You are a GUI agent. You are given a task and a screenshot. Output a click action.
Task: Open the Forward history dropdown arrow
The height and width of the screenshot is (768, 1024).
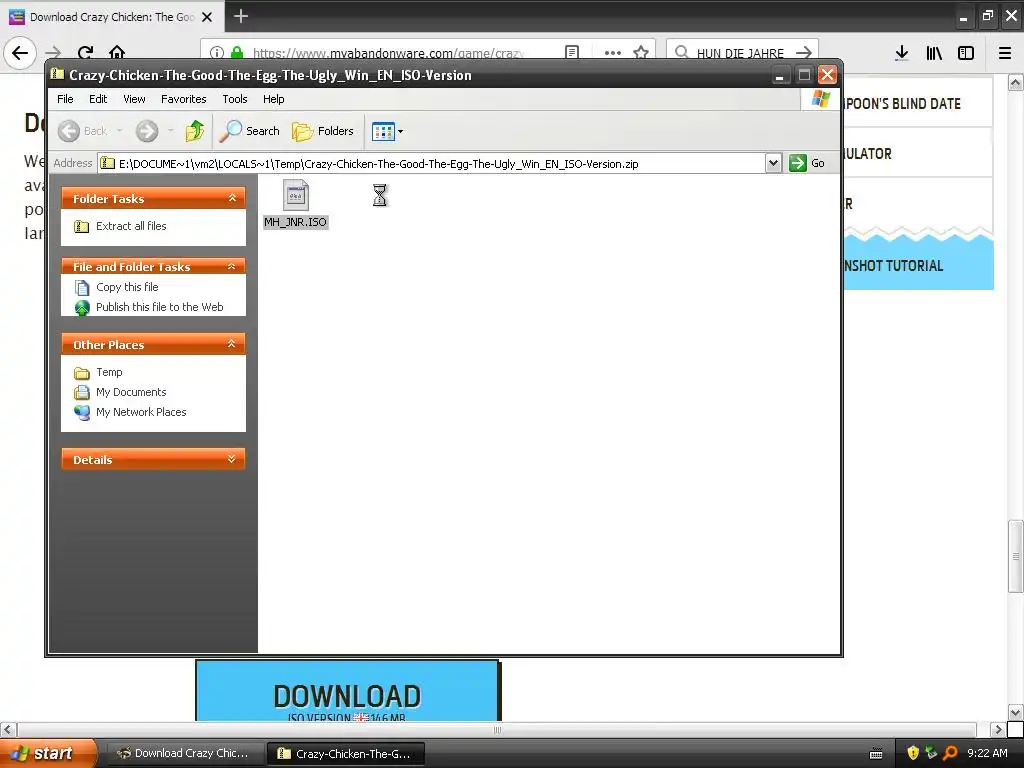point(170,131)
